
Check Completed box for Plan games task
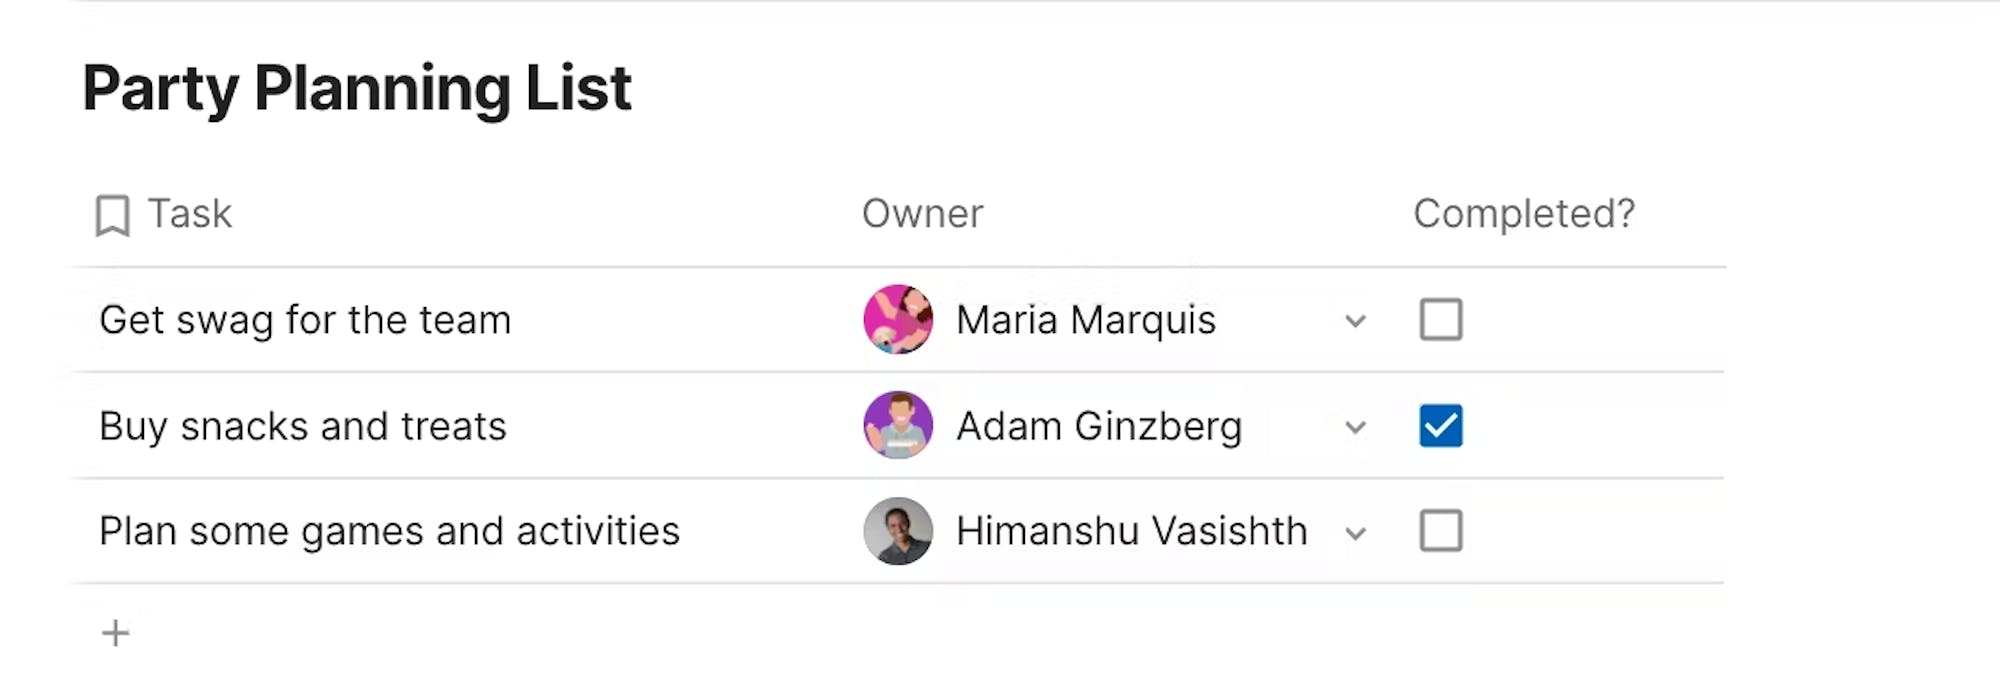click(1441, 531)
